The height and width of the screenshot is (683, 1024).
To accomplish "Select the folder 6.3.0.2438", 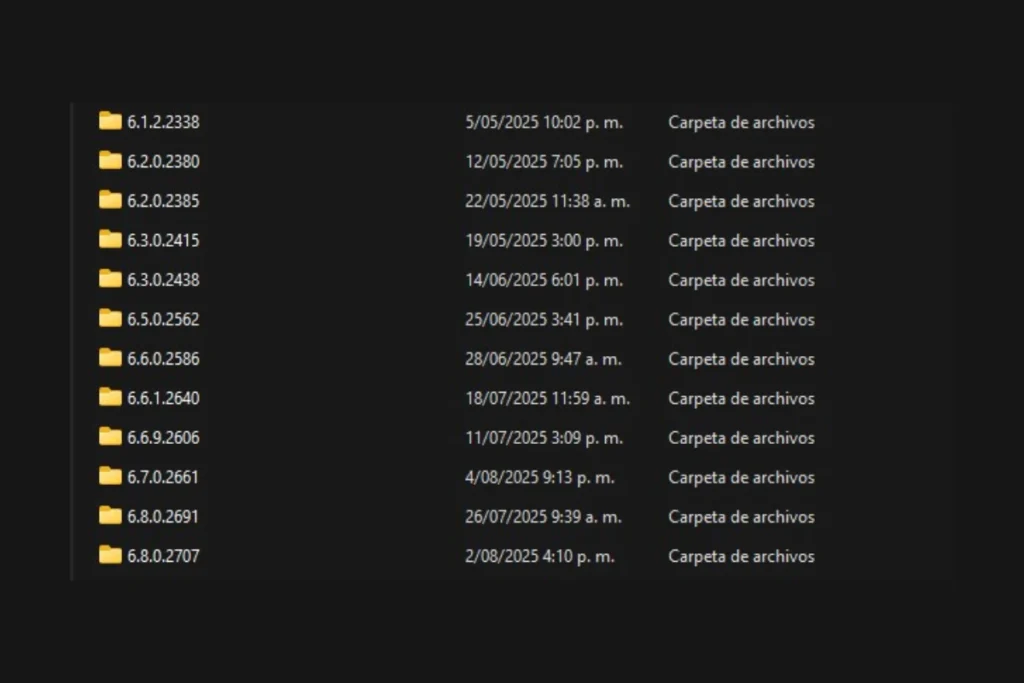I will 163,280.
